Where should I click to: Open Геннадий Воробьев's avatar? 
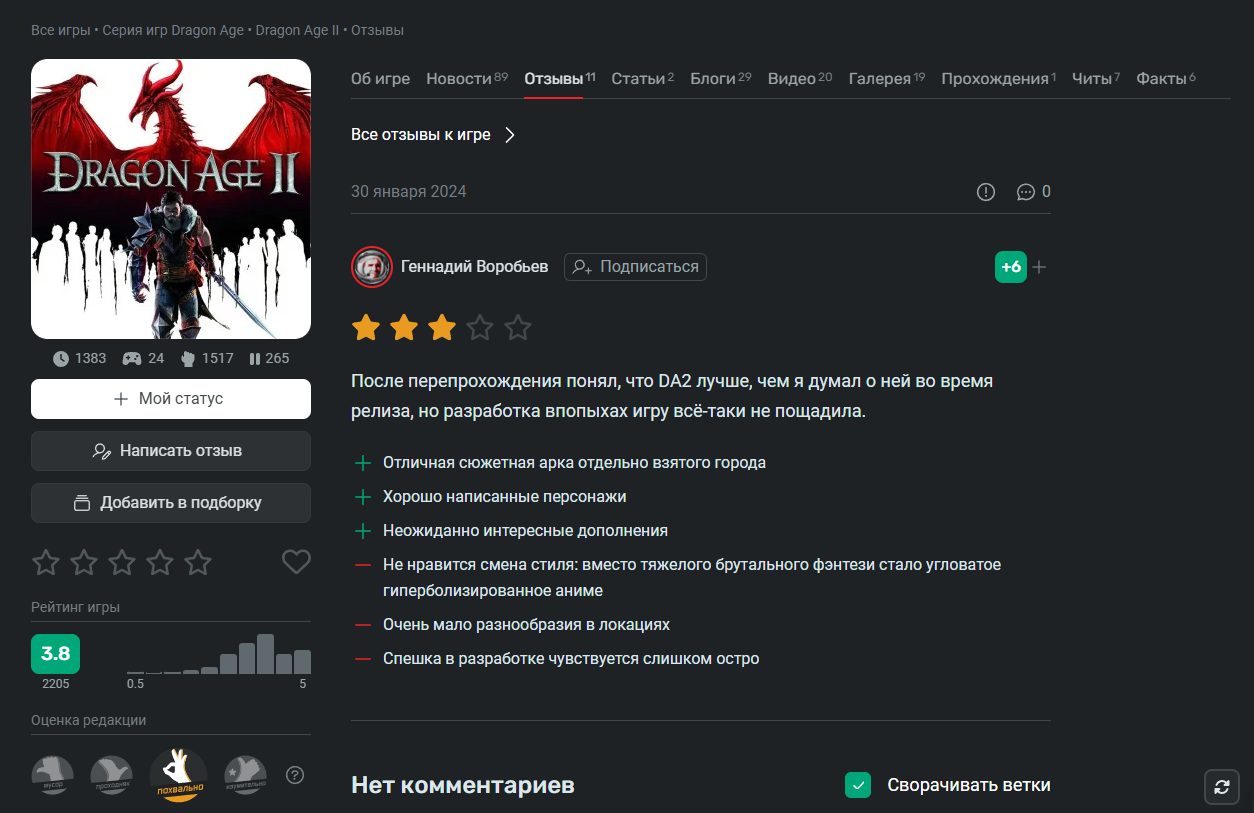(371, 267)
